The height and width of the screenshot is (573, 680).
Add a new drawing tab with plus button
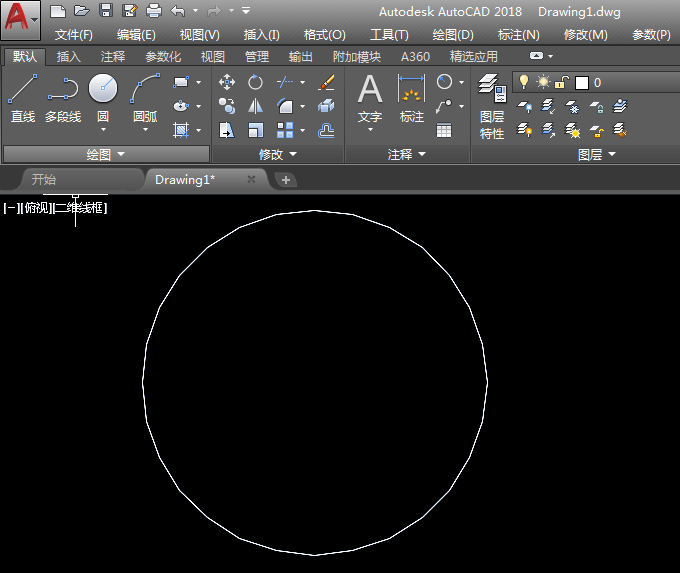[x=286, y=180]
